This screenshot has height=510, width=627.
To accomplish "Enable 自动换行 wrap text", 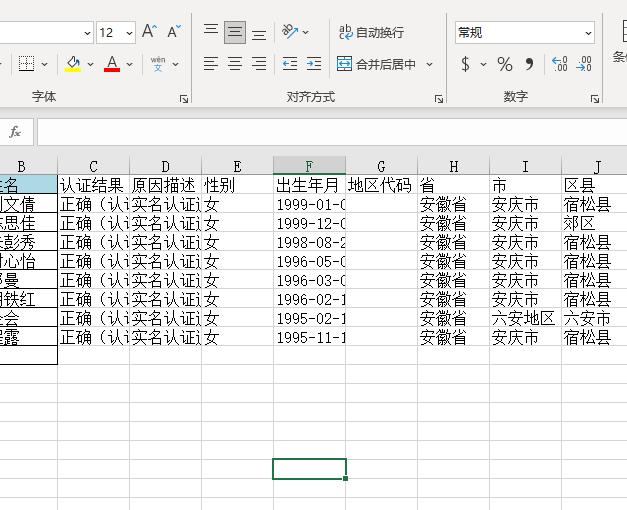I will [x=371, y=32].
